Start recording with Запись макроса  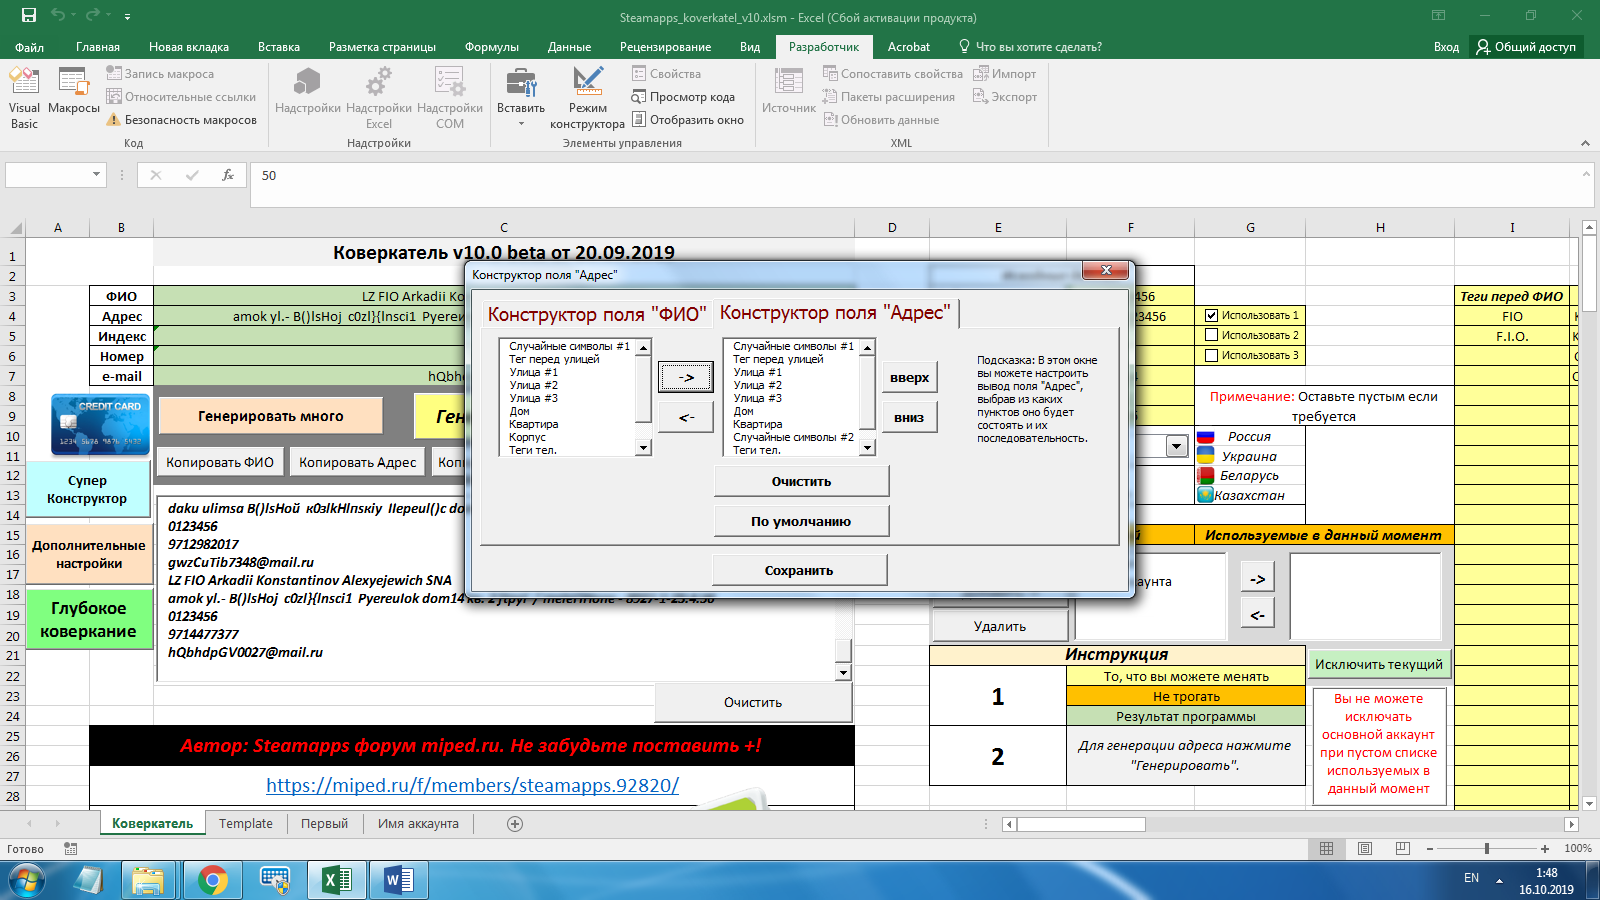pyautogui.click(x=160, y=74)
